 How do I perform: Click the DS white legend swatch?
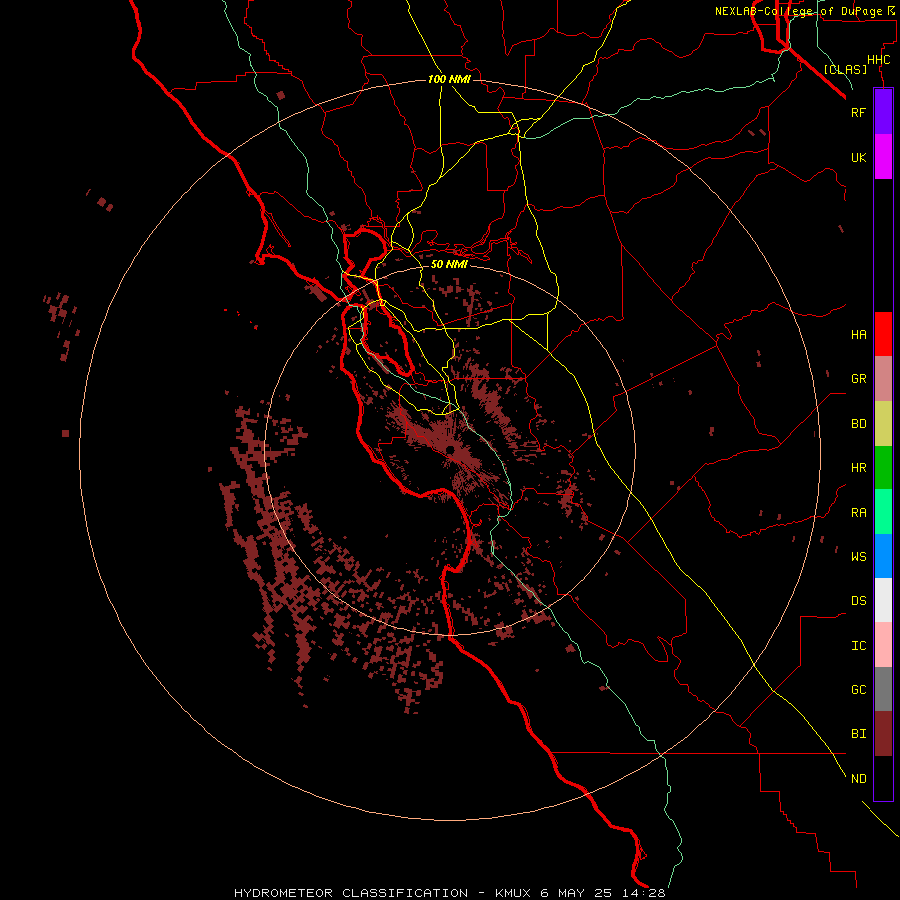click(x=883, y=600)
